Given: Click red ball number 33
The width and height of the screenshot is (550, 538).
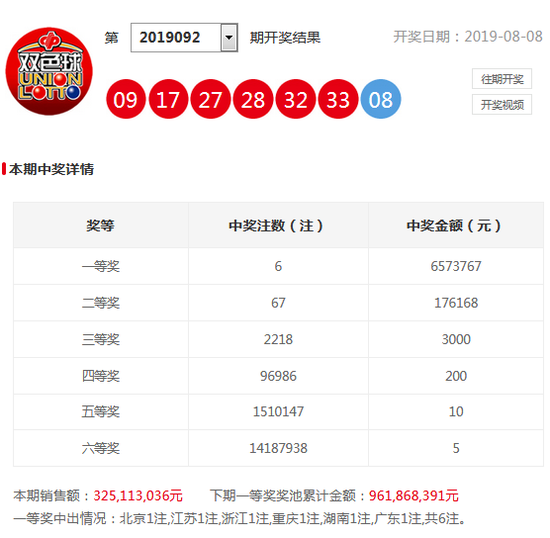Looking at the screenshot, I should 338,99.
